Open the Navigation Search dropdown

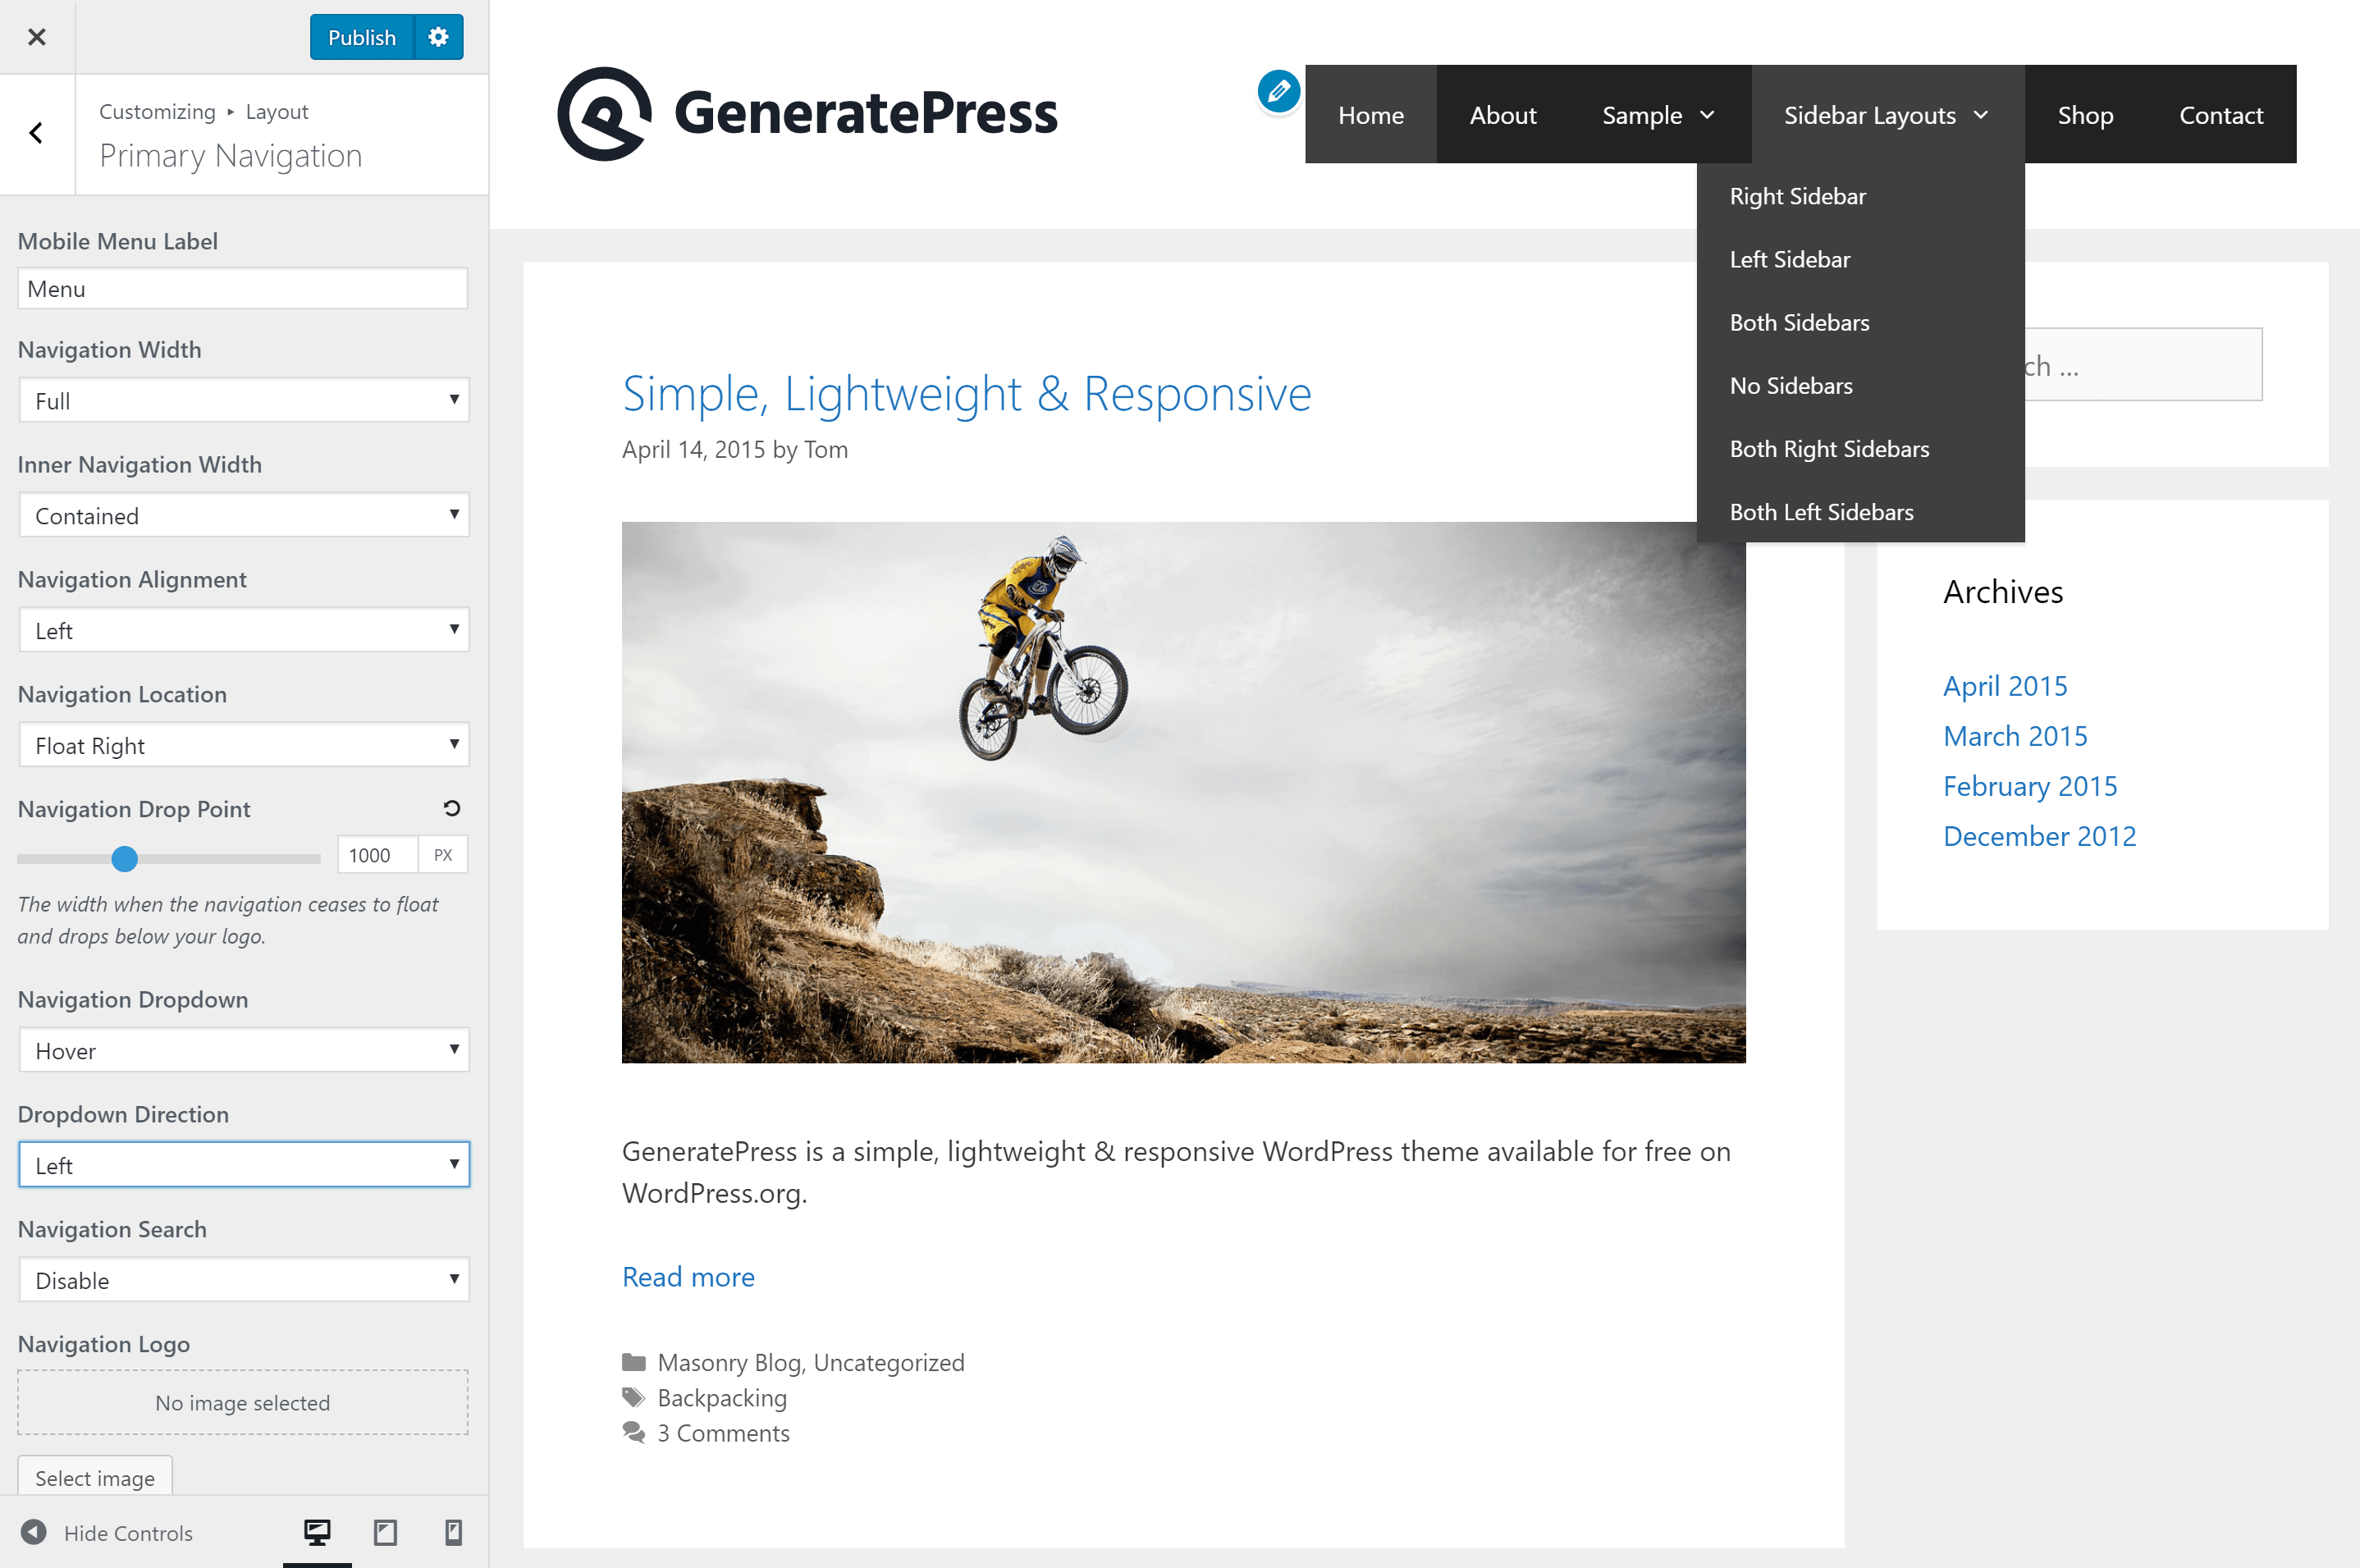pos(244,1280)
